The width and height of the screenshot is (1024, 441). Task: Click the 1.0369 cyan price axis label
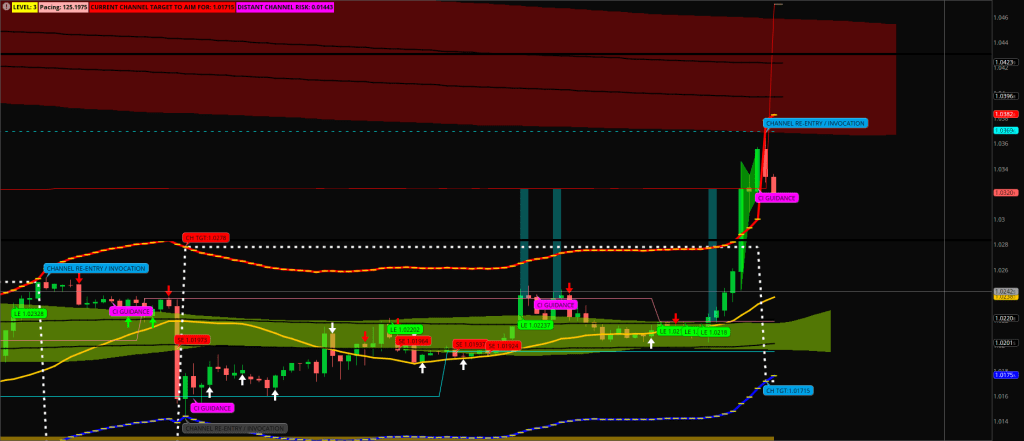pyautogui.click(x=1005, y=130)
